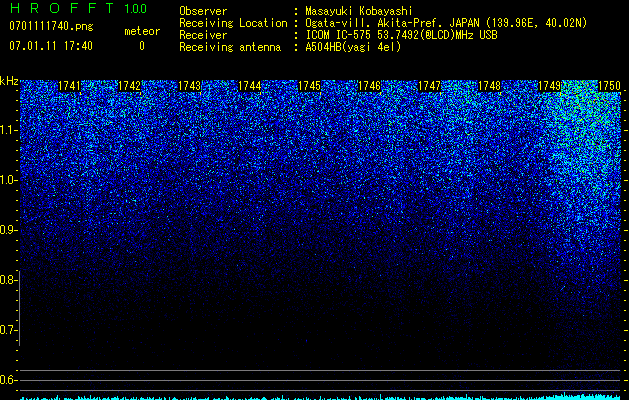The height and width of the screenshot is (400, 629).
Task: Click the 1747 time marker
Action: click(x=429, y=86)
